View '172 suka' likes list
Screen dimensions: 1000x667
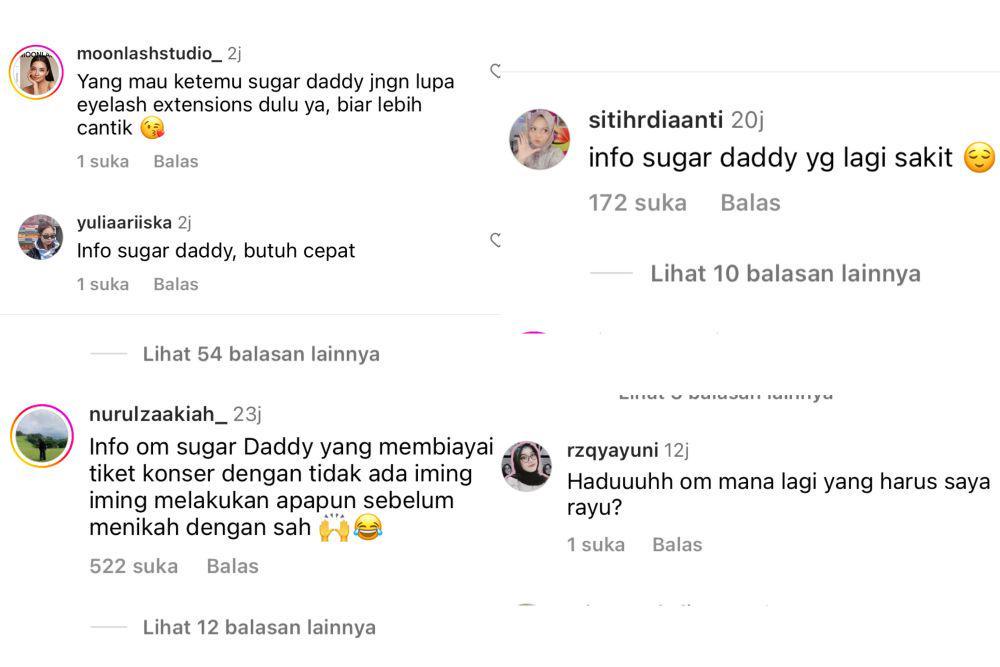click(638, 203)
